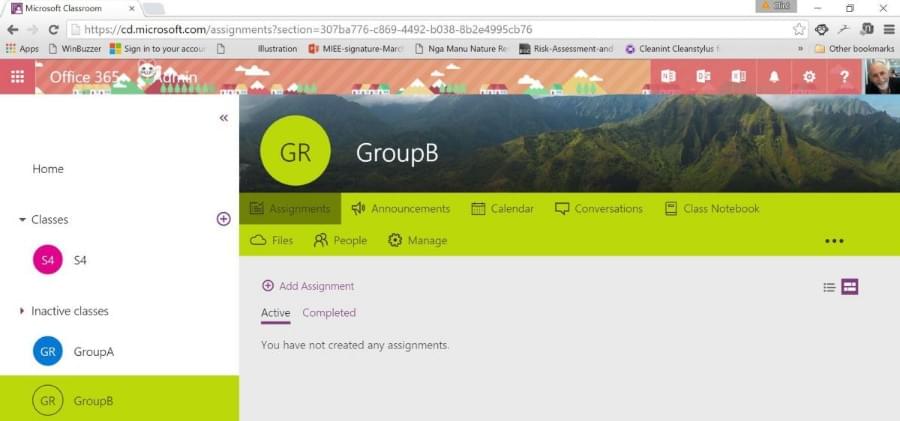This screenshot has width=900, height=421.
Task: Open the monkey face extension icon
Action: click(822, 29)
